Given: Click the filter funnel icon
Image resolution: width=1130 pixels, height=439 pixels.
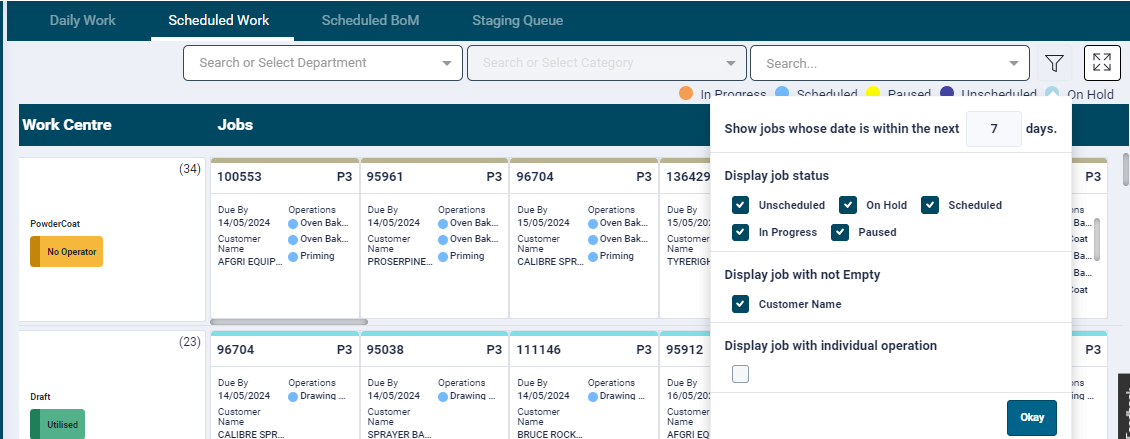Looking at the screenshot, I should click(1053, 63).
